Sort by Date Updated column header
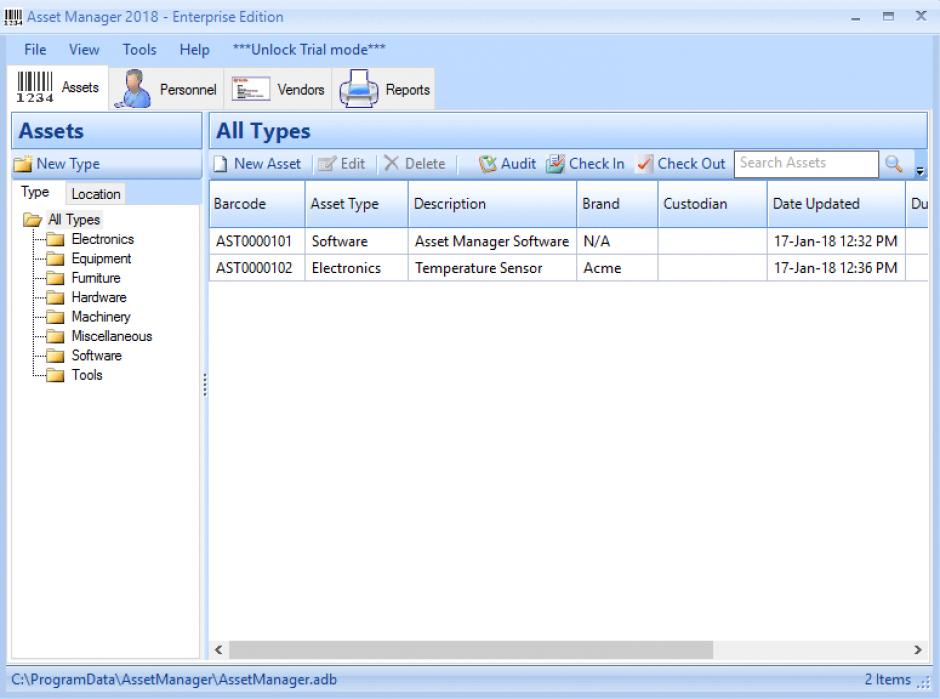Screen dimensions: 940x699 pos(836,204)
